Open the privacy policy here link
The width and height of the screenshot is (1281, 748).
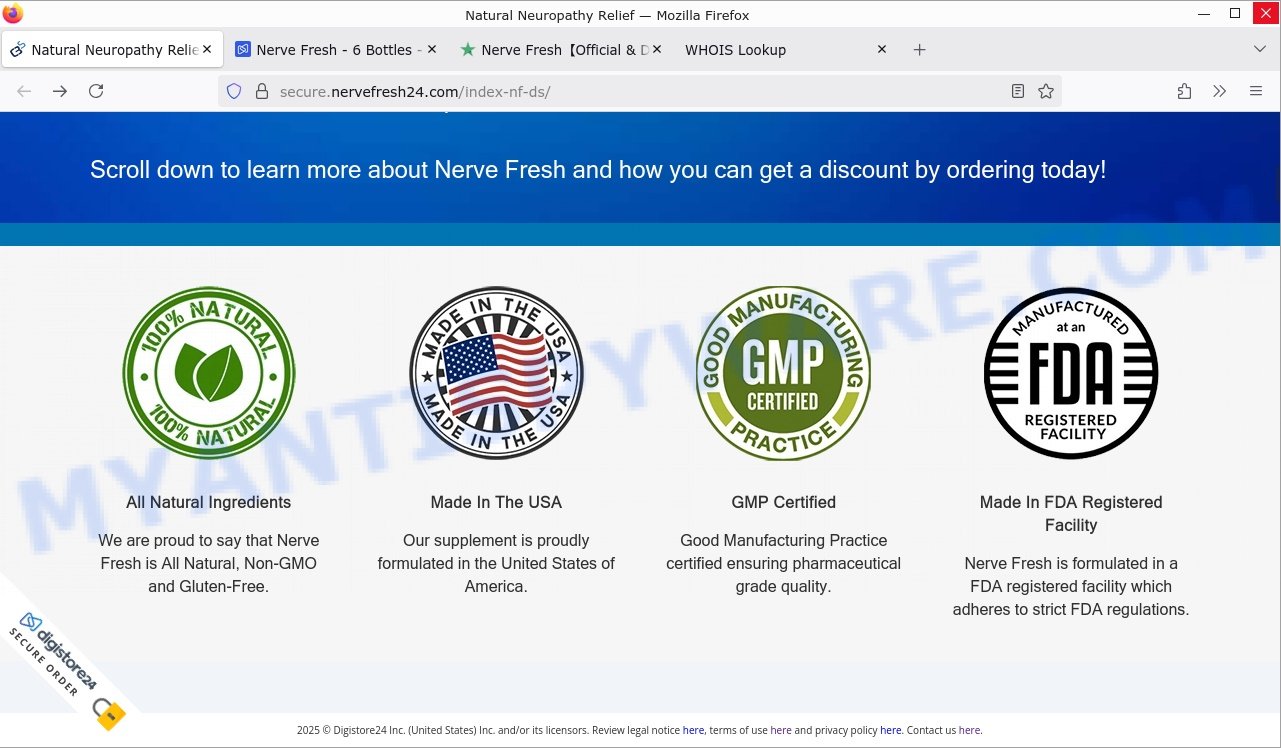[890, 730]
